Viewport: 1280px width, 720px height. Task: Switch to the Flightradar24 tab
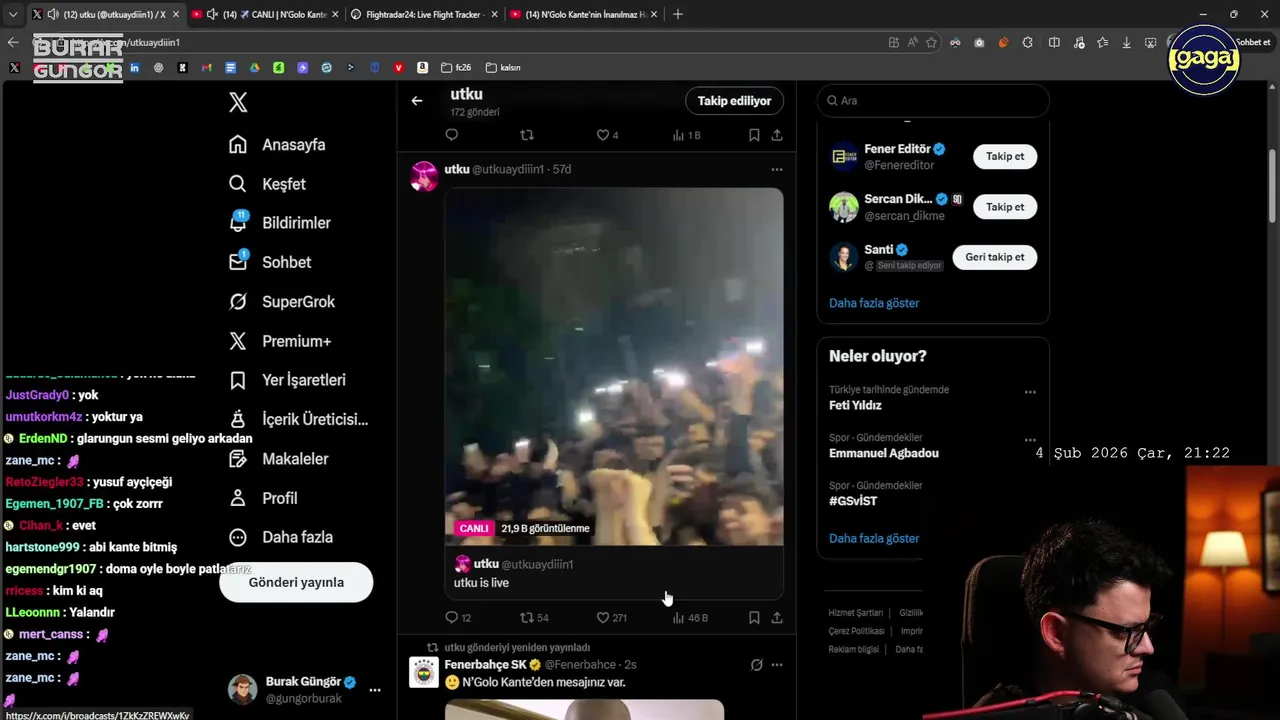(x=426, y=14)
